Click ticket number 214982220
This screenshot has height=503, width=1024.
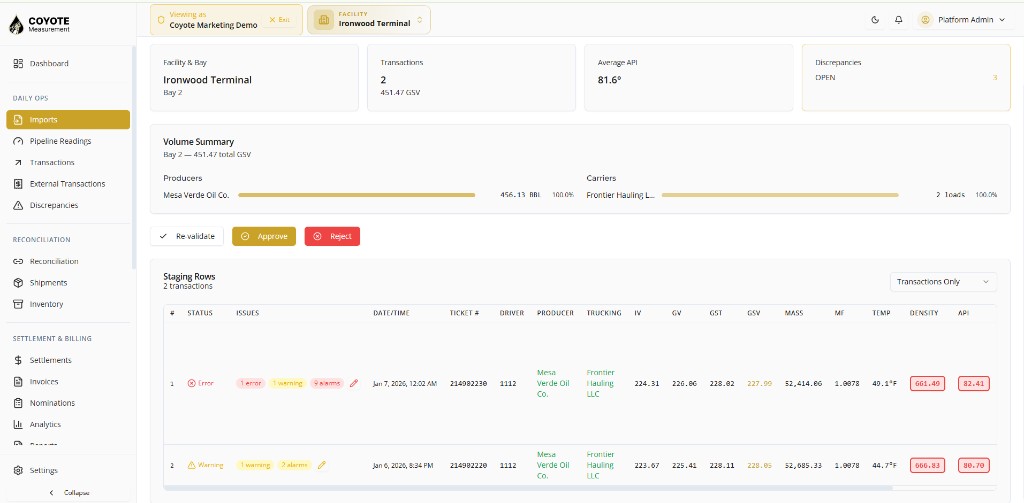(x=468, y=465)
